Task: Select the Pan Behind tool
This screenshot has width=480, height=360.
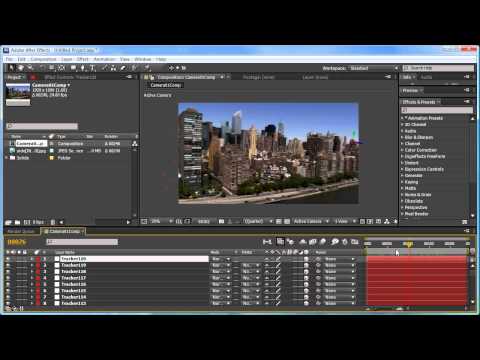Action: (62, 68)
